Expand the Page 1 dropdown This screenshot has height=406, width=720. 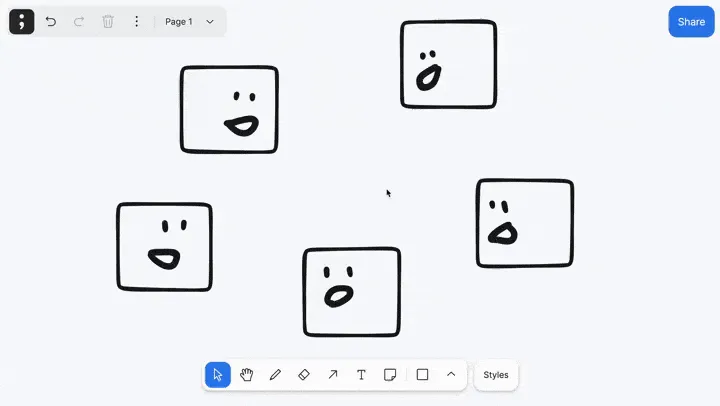(189, 21)
